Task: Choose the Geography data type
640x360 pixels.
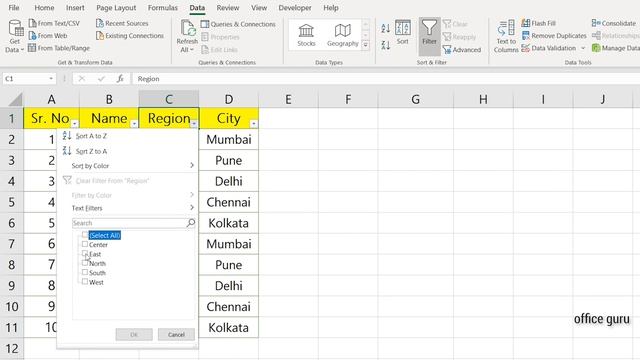Action: (342, 35)
